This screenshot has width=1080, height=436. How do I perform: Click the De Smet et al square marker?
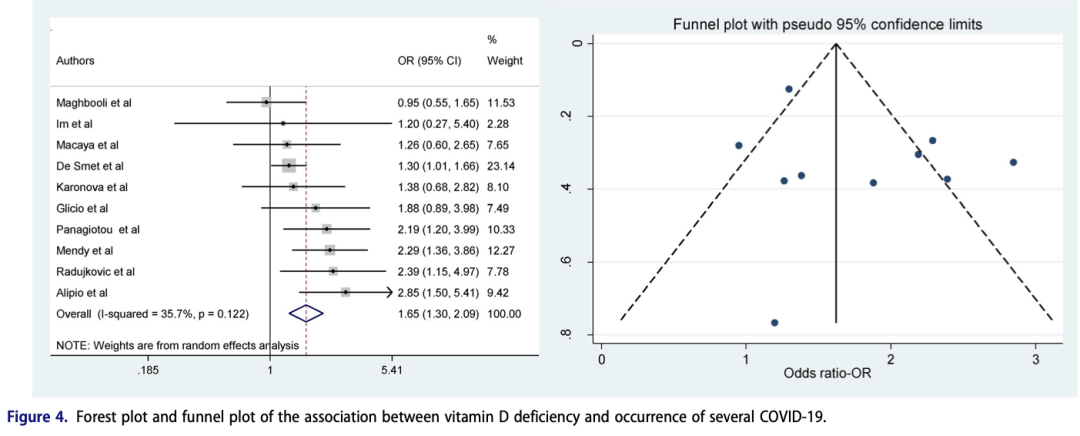click(x=289, y=165)
